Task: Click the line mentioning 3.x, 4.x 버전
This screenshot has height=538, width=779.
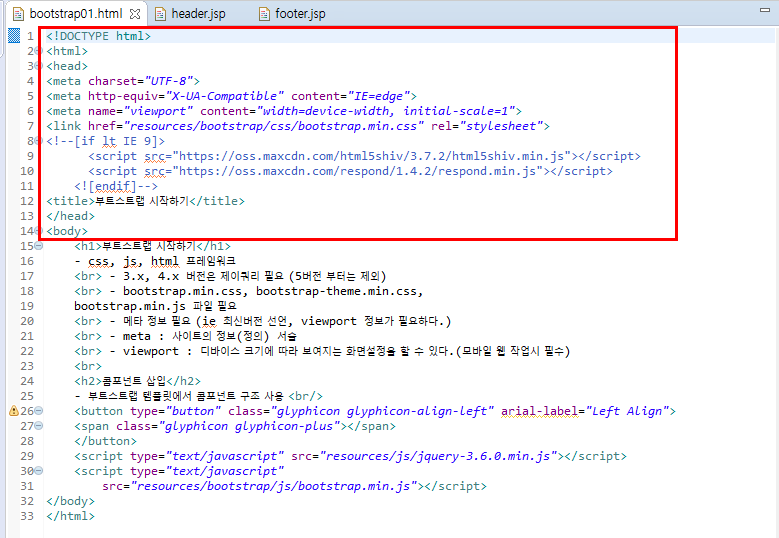Action: tap(230, 276)
